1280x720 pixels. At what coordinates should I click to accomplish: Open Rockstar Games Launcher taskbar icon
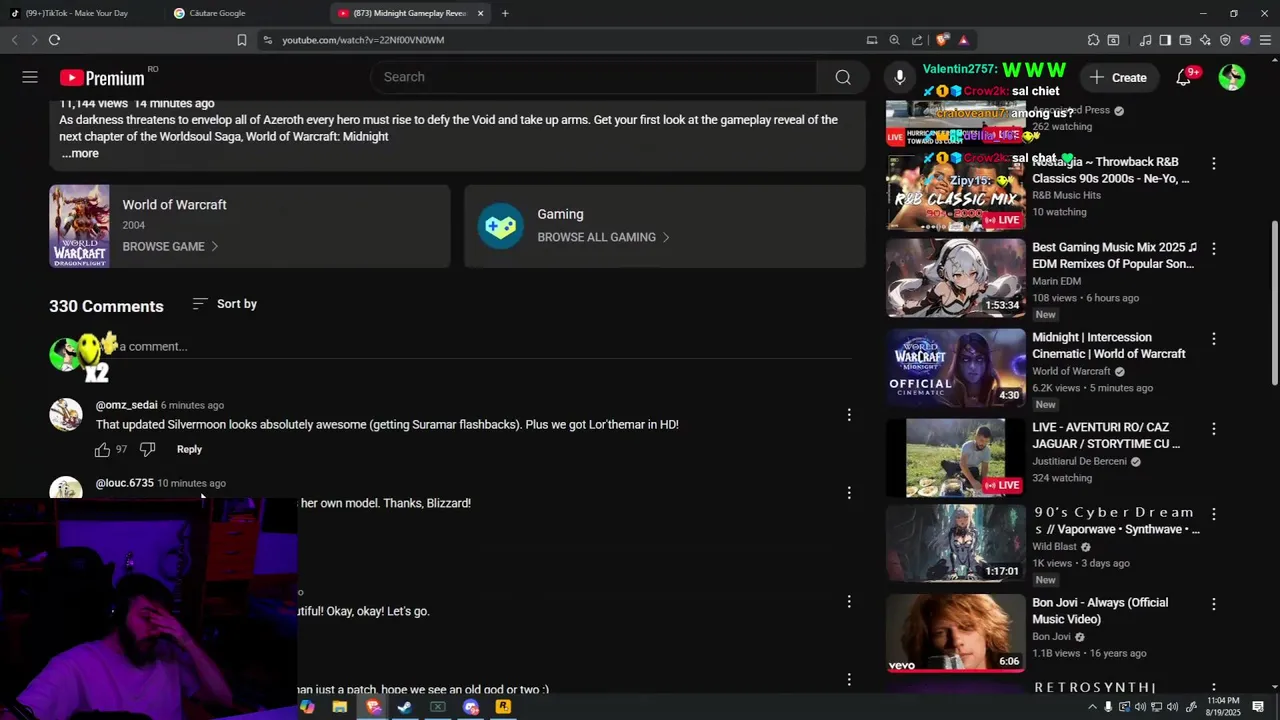point(503,707)
